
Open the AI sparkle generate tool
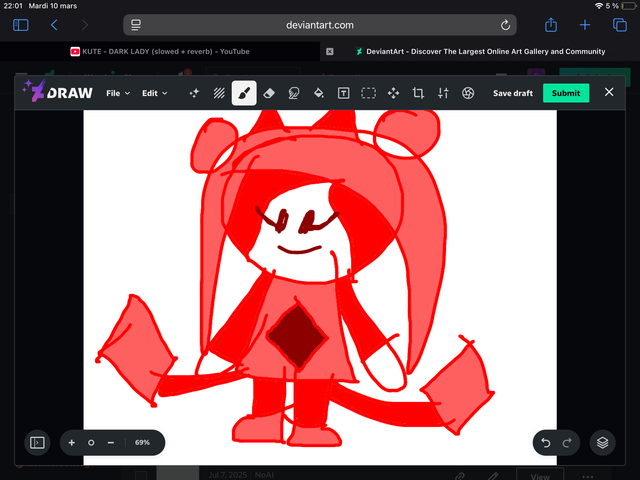[x=194, y=93]
